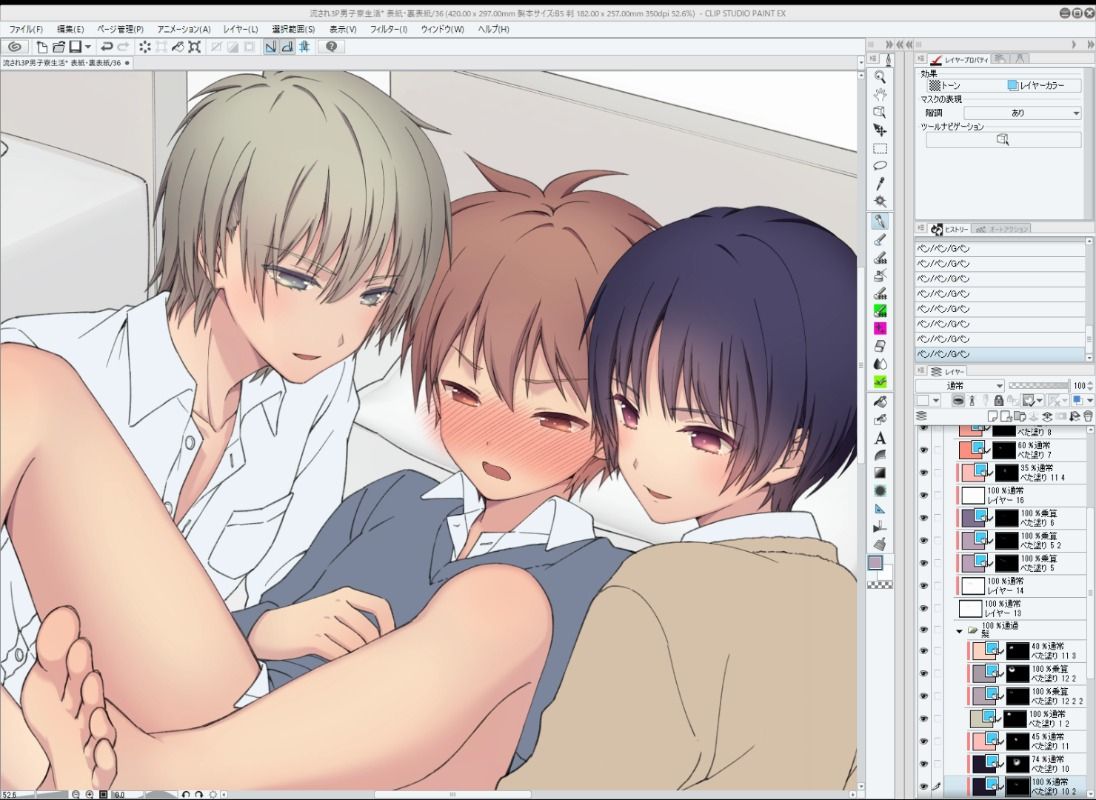
Task: Toggle visibility of レイヤー 16
Action: 923,495
